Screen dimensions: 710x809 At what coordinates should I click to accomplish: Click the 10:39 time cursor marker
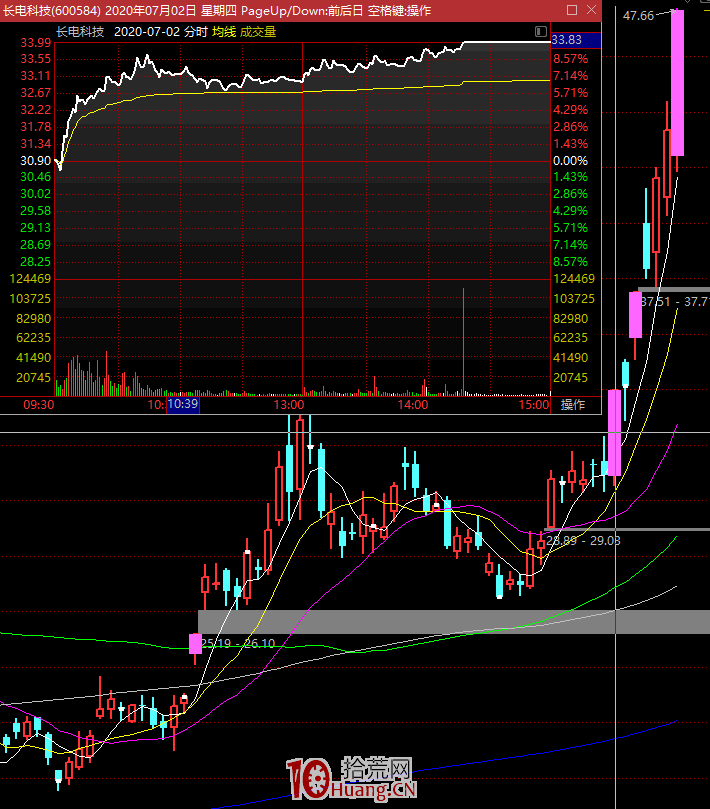coord(182,405)
